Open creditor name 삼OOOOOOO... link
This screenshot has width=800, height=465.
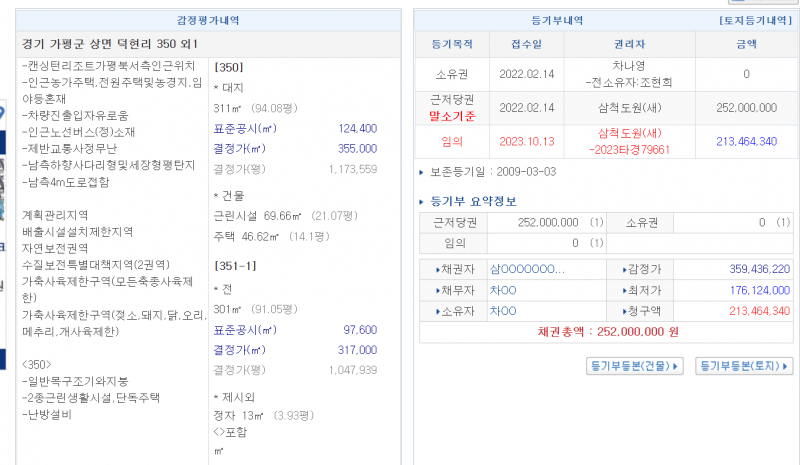point(527,269)
